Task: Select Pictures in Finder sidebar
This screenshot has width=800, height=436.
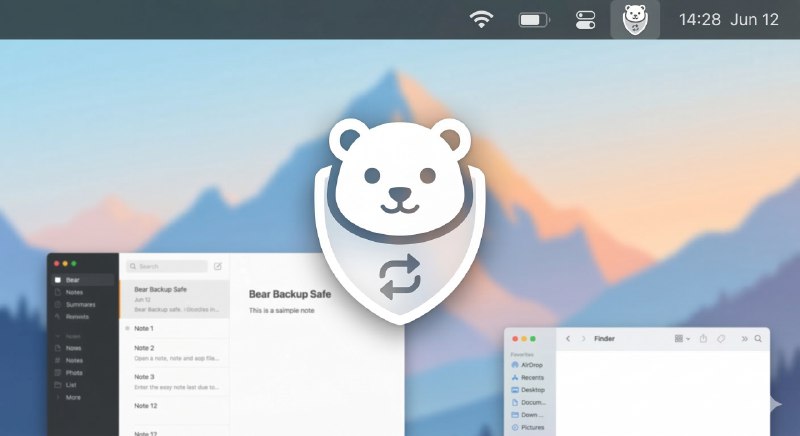Action: [528, 427]
